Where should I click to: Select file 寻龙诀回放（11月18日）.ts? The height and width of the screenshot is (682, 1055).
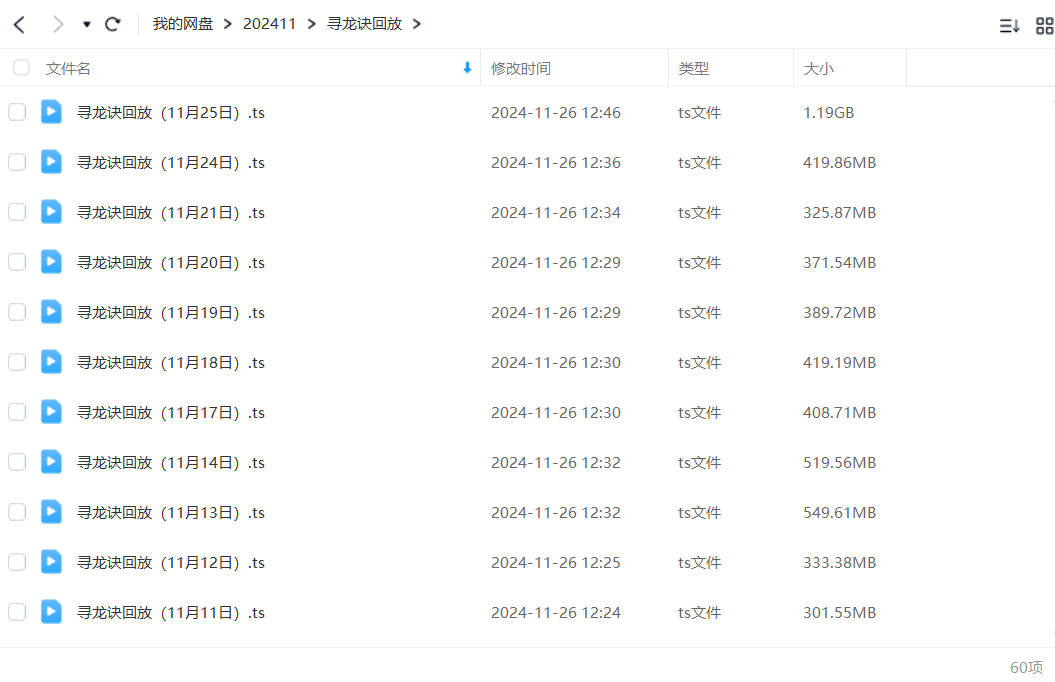point(171,363)
